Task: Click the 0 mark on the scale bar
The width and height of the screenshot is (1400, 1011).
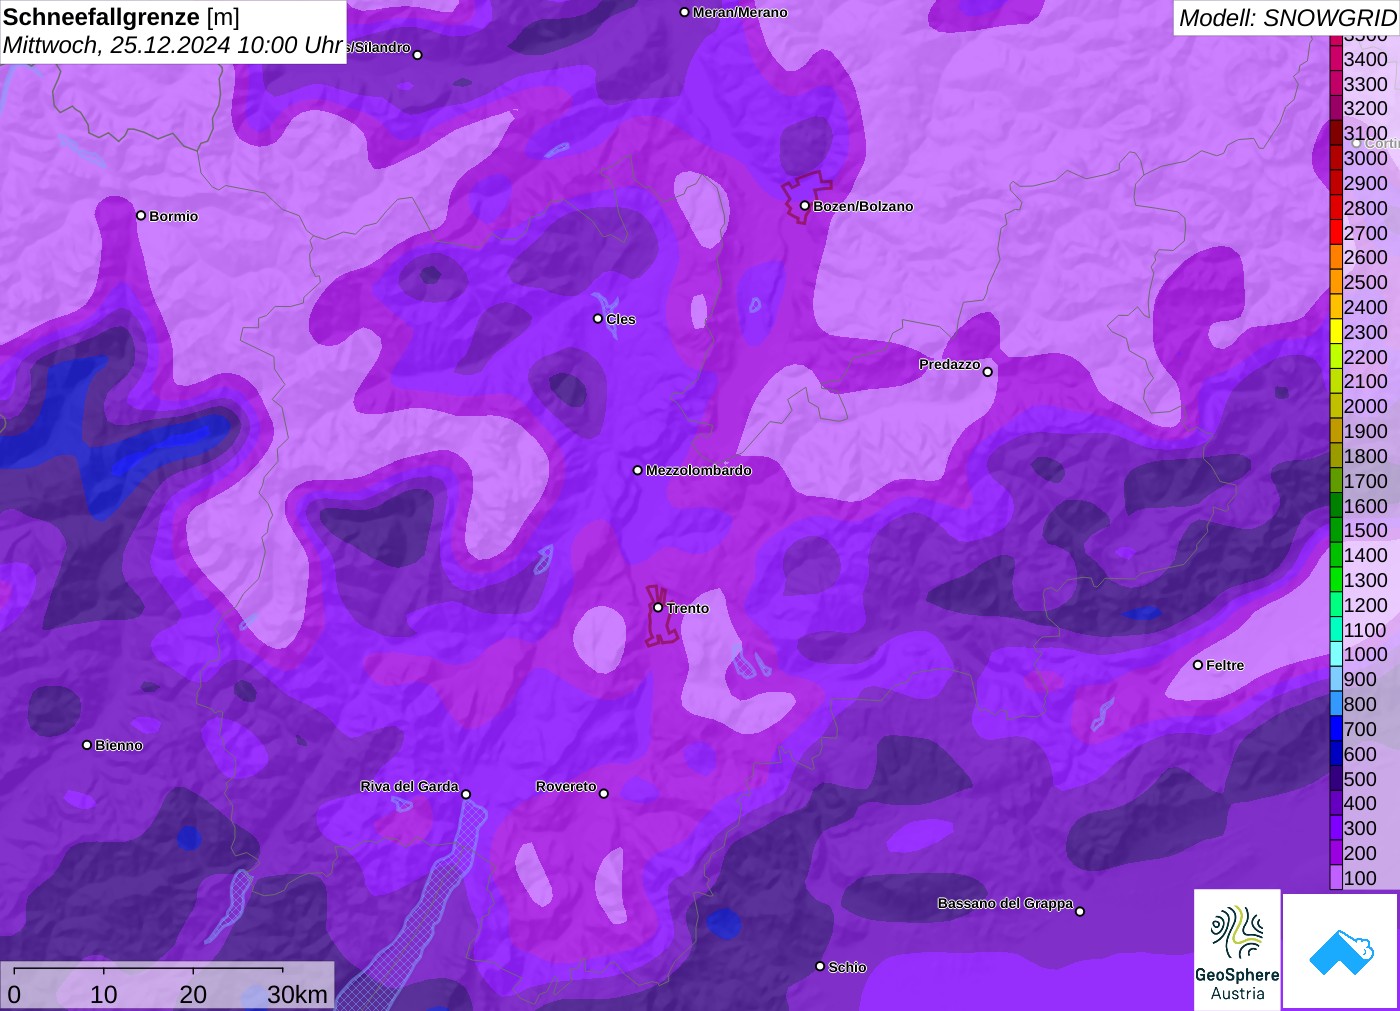Action: [x=14, y=994]
